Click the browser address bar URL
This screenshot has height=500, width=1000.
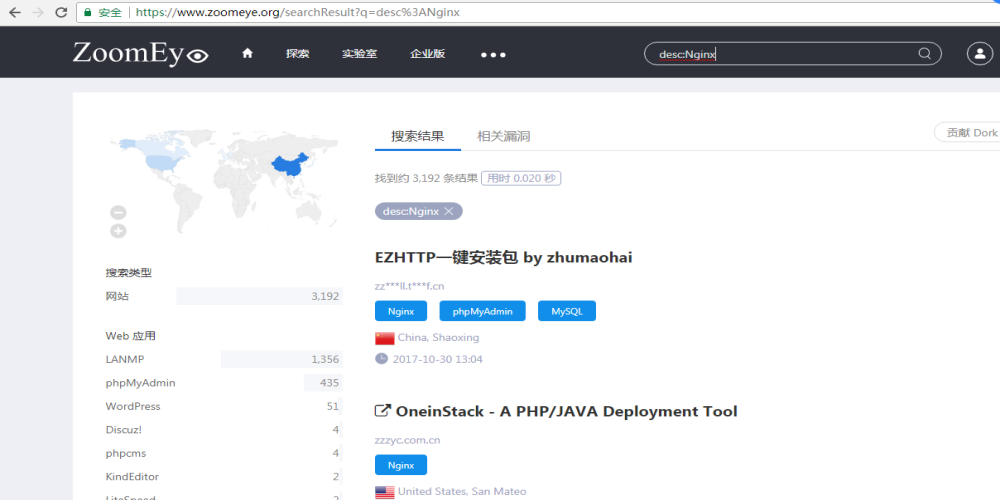[297, 12]
